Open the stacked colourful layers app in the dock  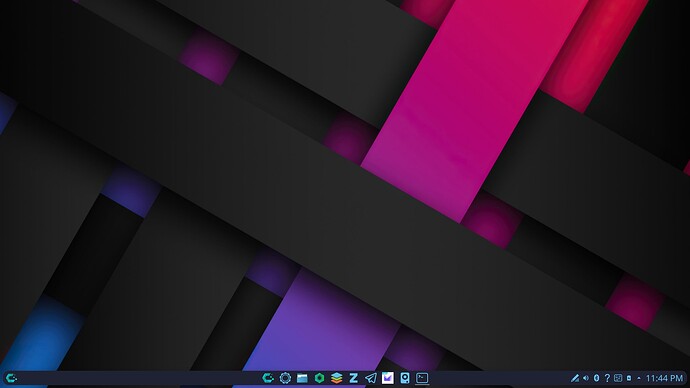337,378
